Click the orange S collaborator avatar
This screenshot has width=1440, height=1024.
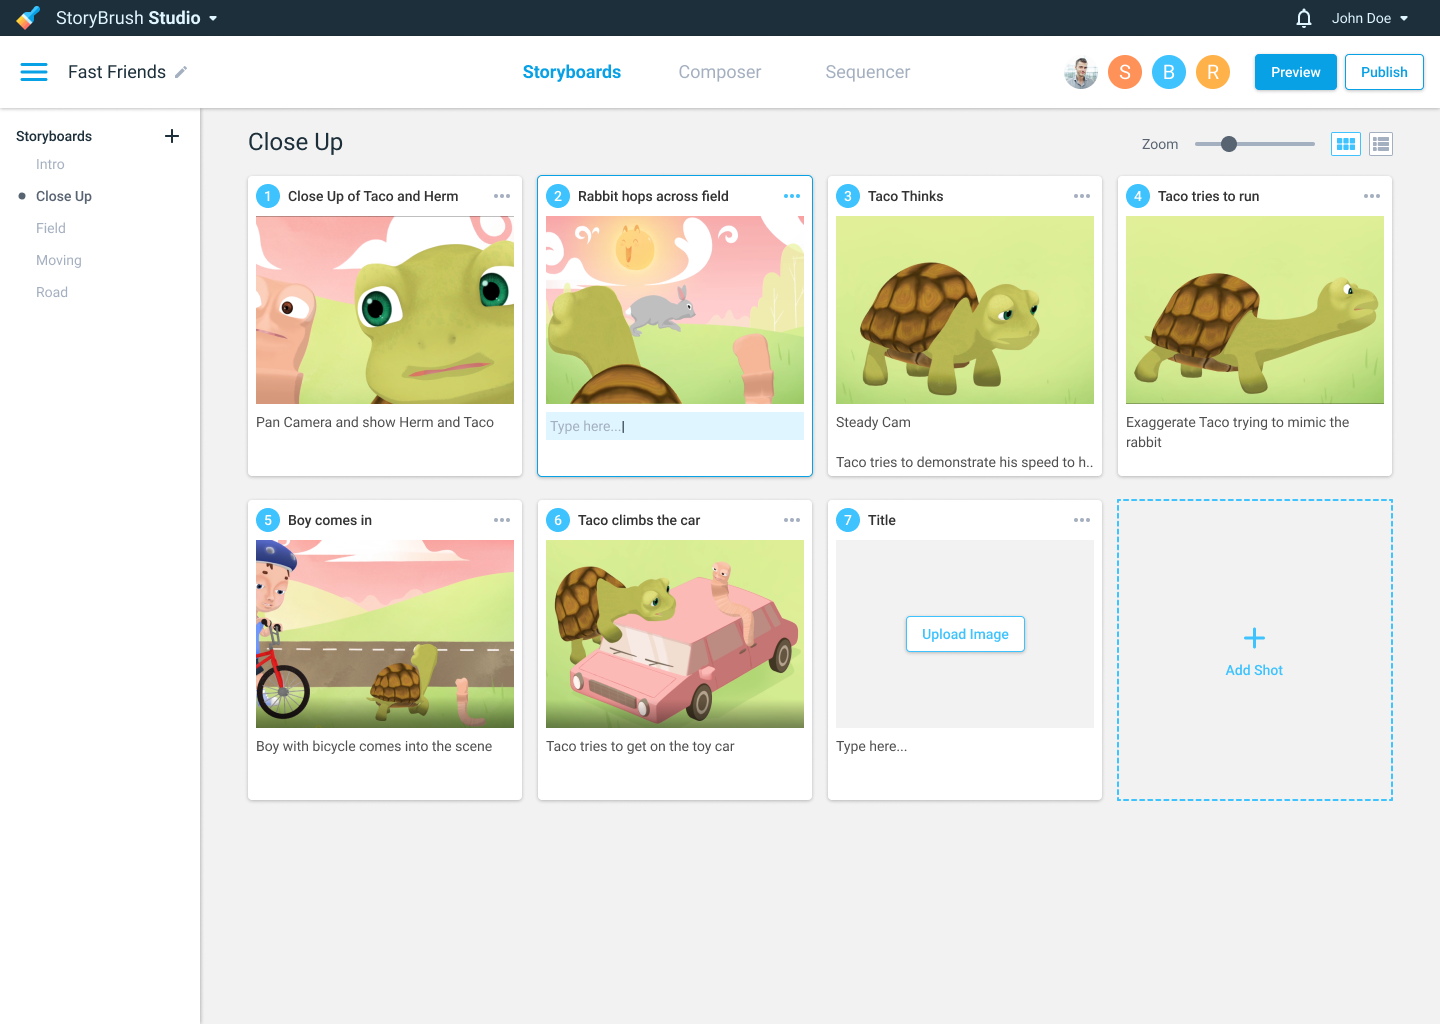(1125, 72)
